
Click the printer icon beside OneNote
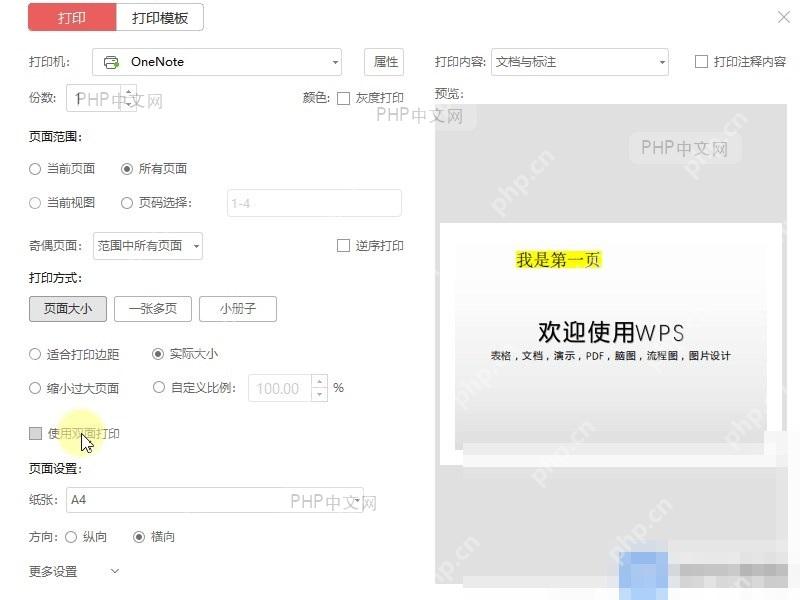coord(111,62)
